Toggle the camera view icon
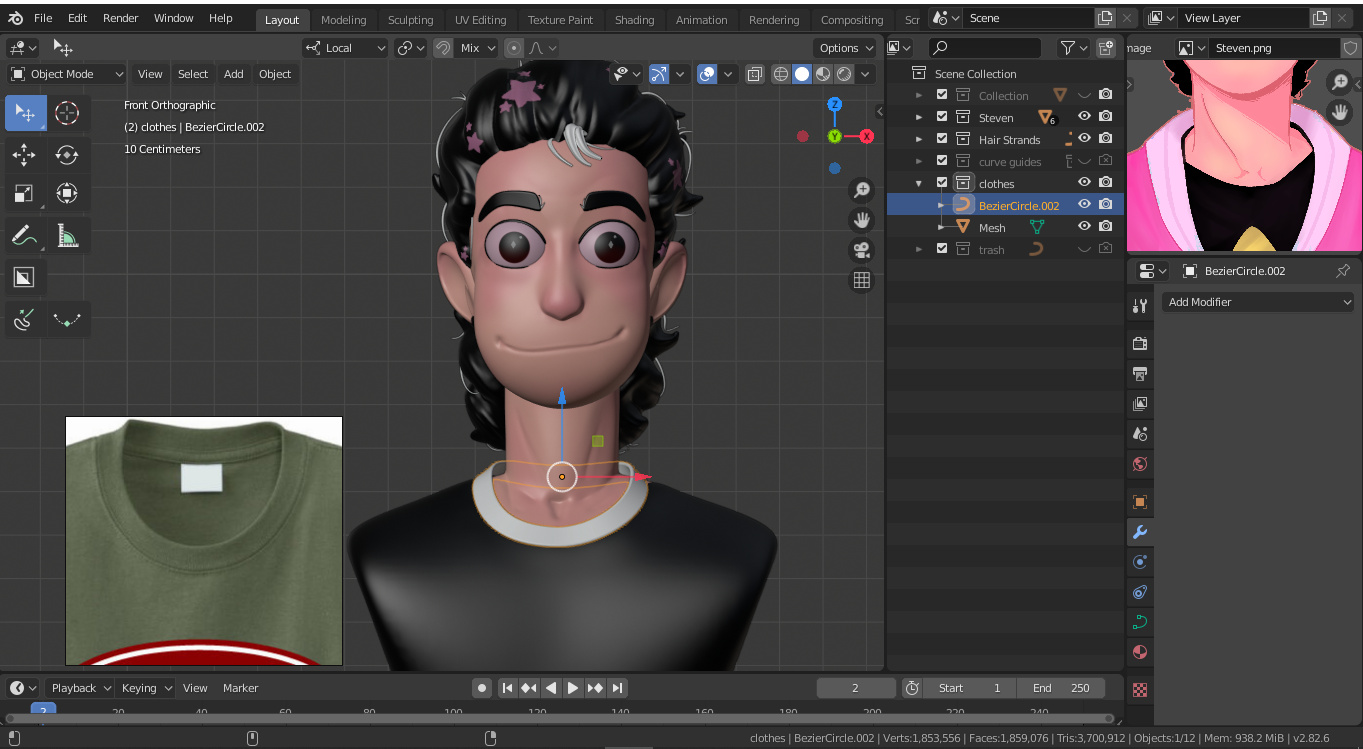The image size is (1363, 749). pyautogui.click(x=861, y=250)
